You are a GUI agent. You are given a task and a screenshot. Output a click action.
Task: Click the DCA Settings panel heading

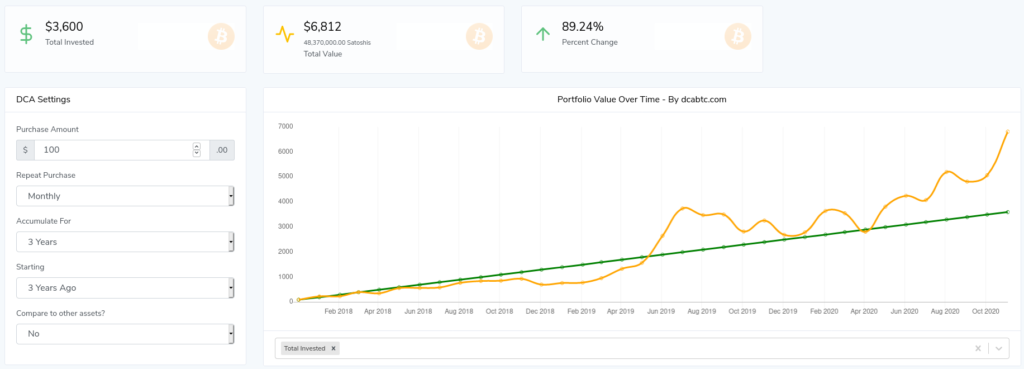click(x=43, y=100)
